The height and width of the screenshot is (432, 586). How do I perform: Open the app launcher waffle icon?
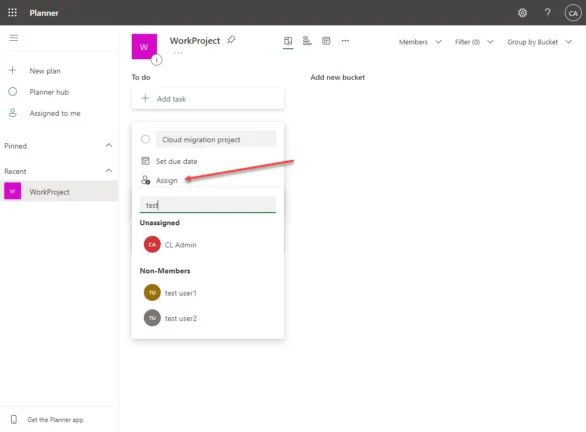point(12,13)
